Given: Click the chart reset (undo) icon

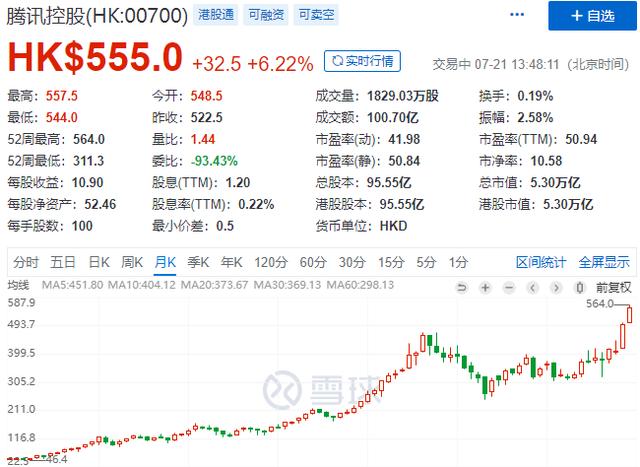Looking at the screenshot, I should tap(462, 288).
